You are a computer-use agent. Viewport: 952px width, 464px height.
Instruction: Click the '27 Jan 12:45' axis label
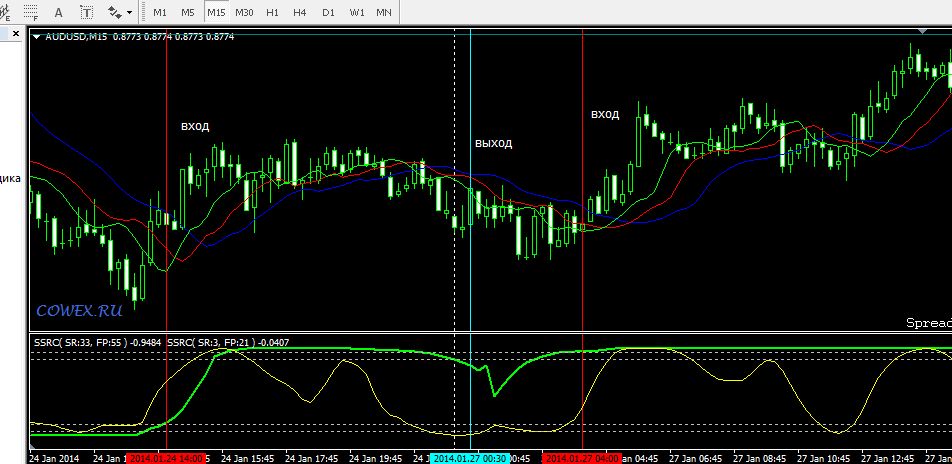click(x=889, y=459)
